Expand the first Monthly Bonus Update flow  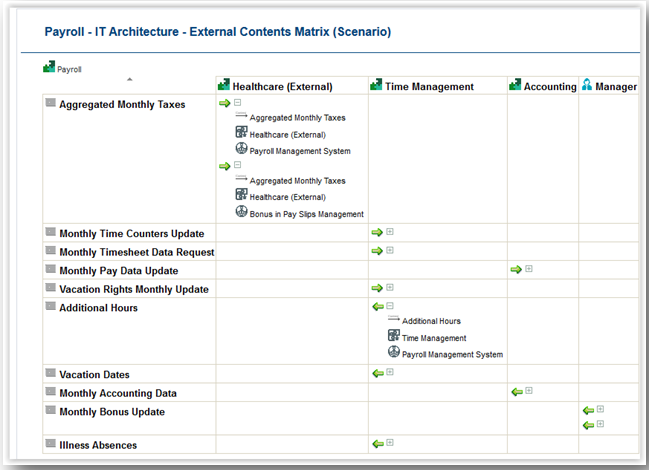600,409
